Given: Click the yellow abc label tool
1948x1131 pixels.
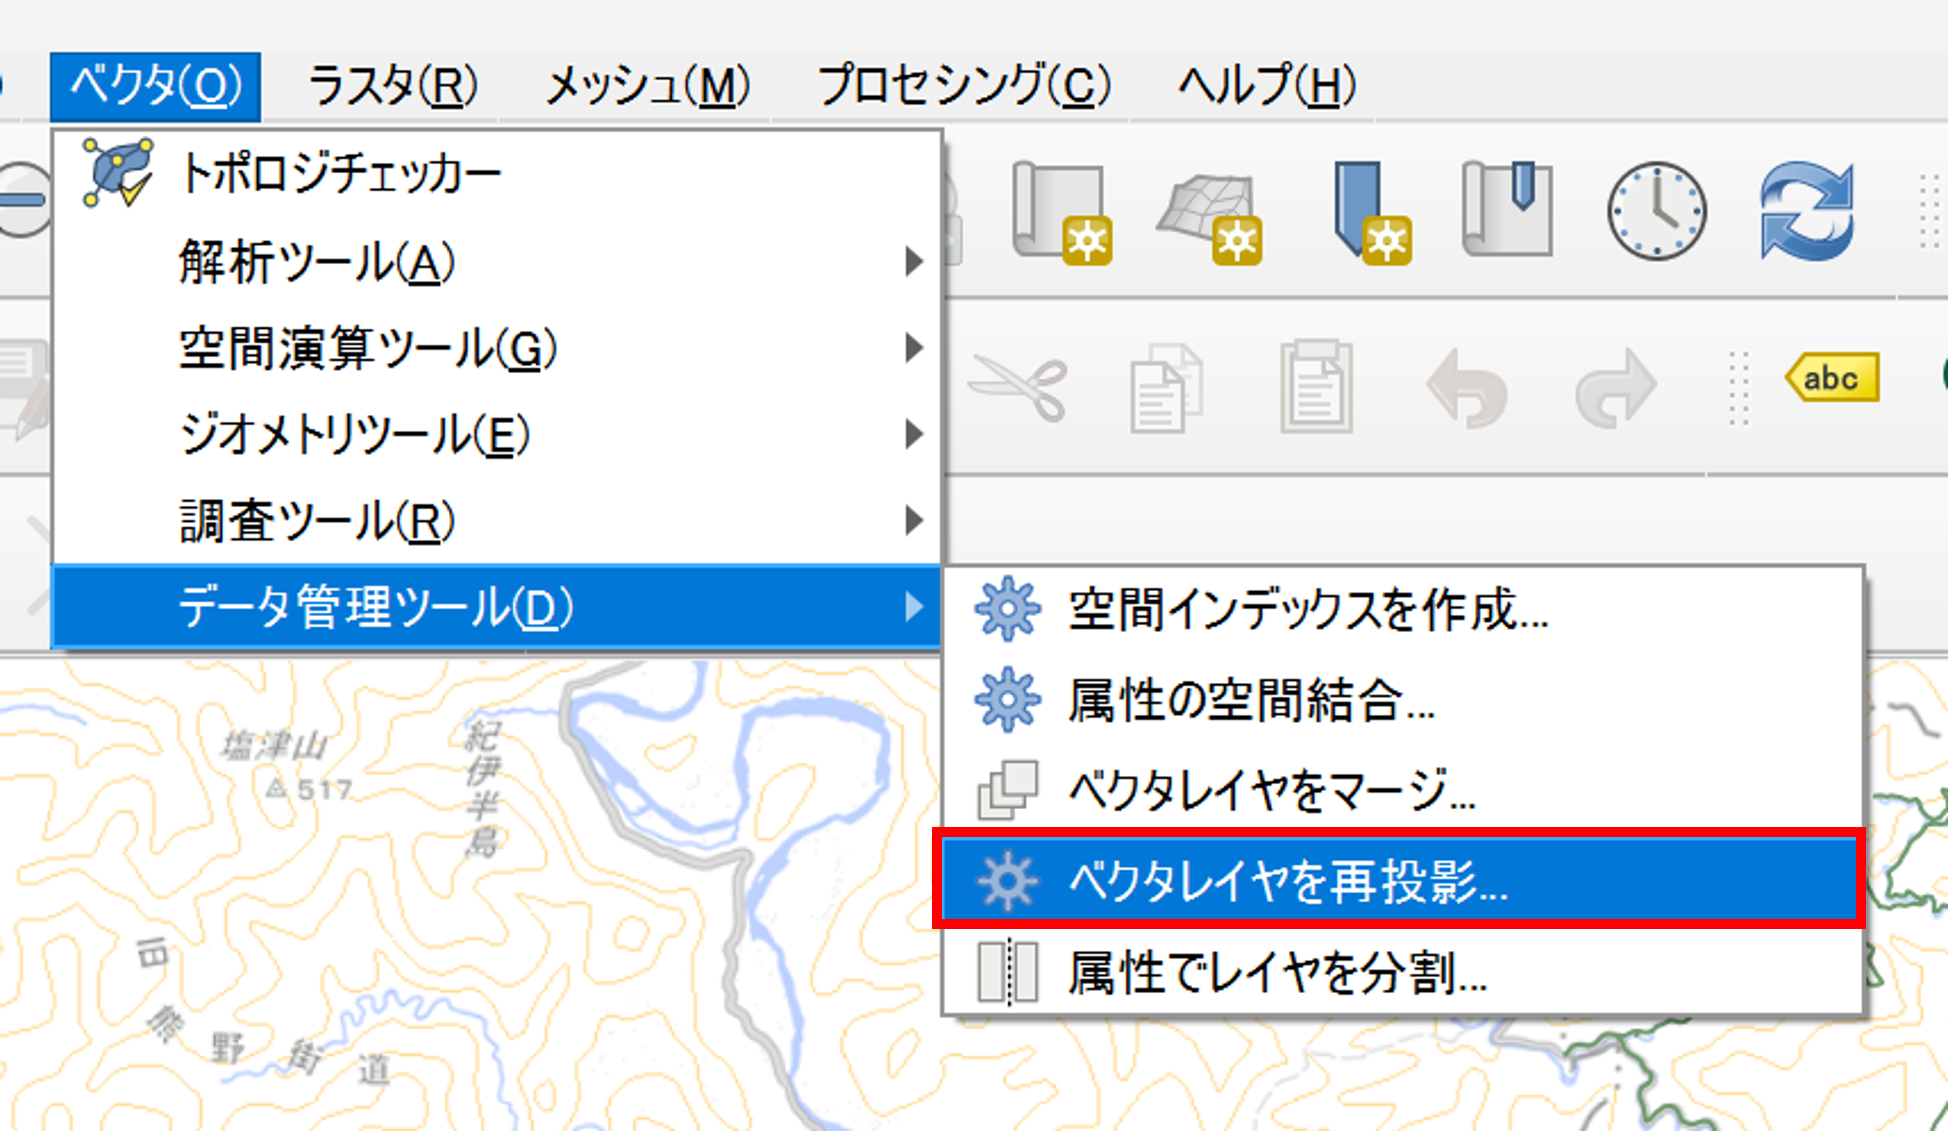Looking at the screenshot, I should [1832, 379].
